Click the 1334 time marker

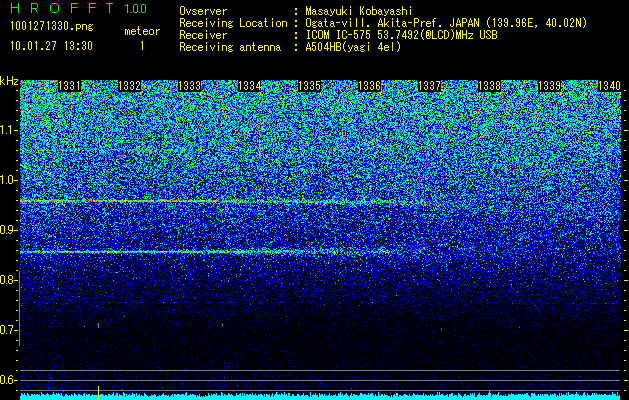[250, 86]
